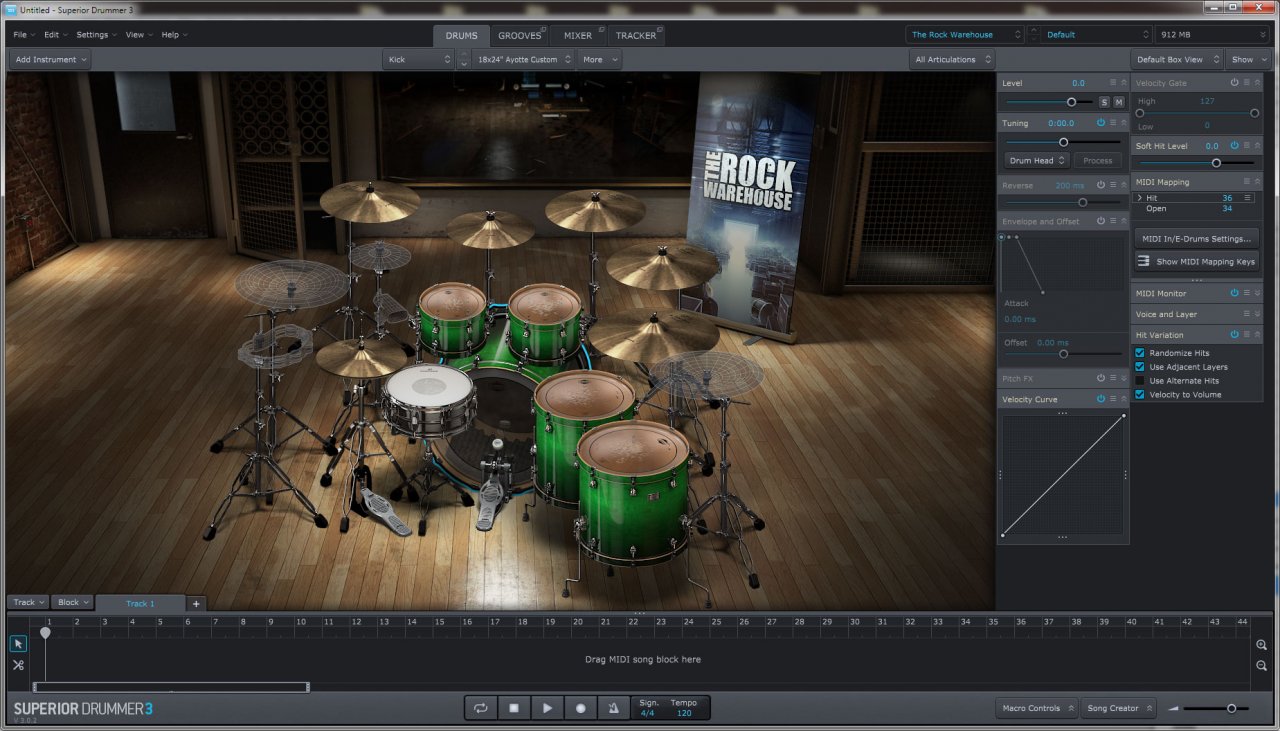Click MIDI In/E-Drums Settings button
The height and width of the screenshot is (731, 1280).
[1197, 239]
